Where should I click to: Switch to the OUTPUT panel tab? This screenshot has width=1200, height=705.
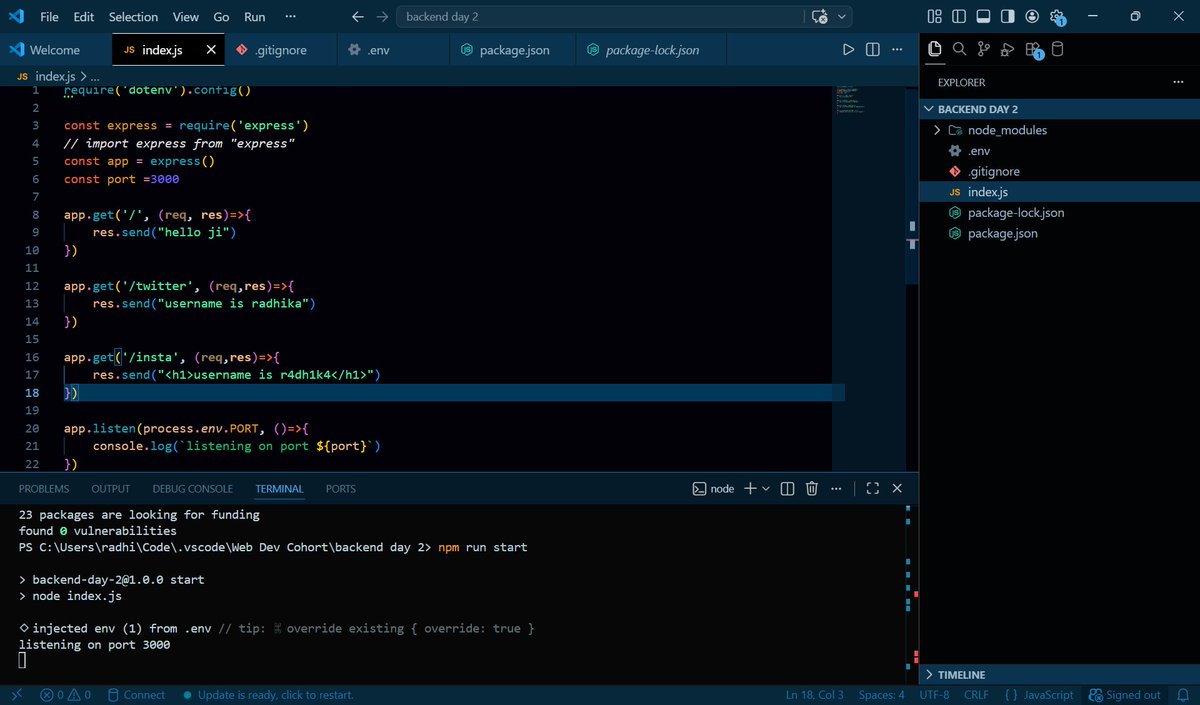pyautogui.click(x=111, y=489)
